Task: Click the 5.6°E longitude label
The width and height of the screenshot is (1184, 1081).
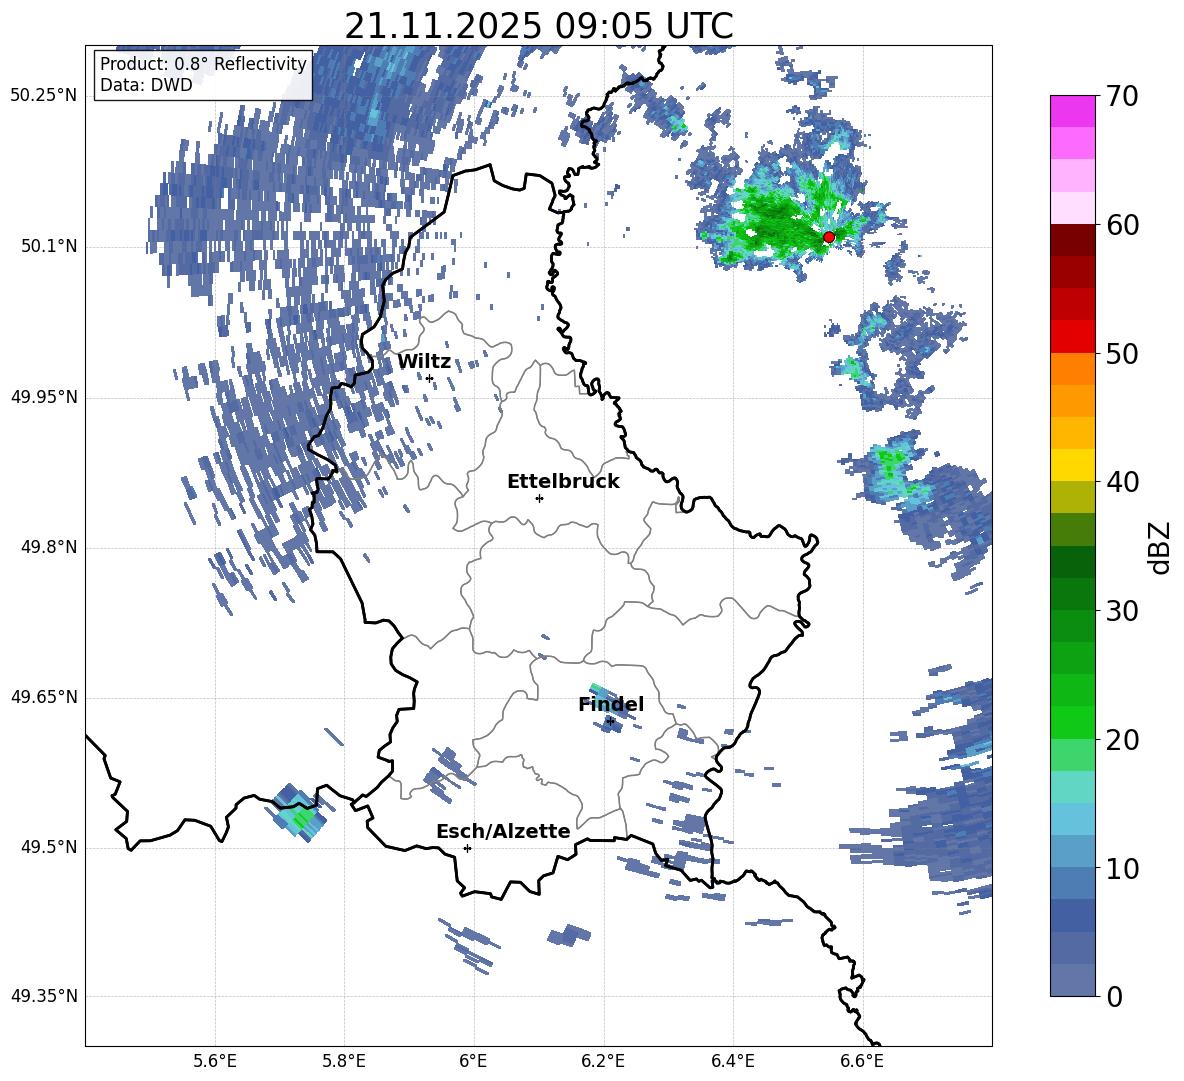Action: [215, 1061]
